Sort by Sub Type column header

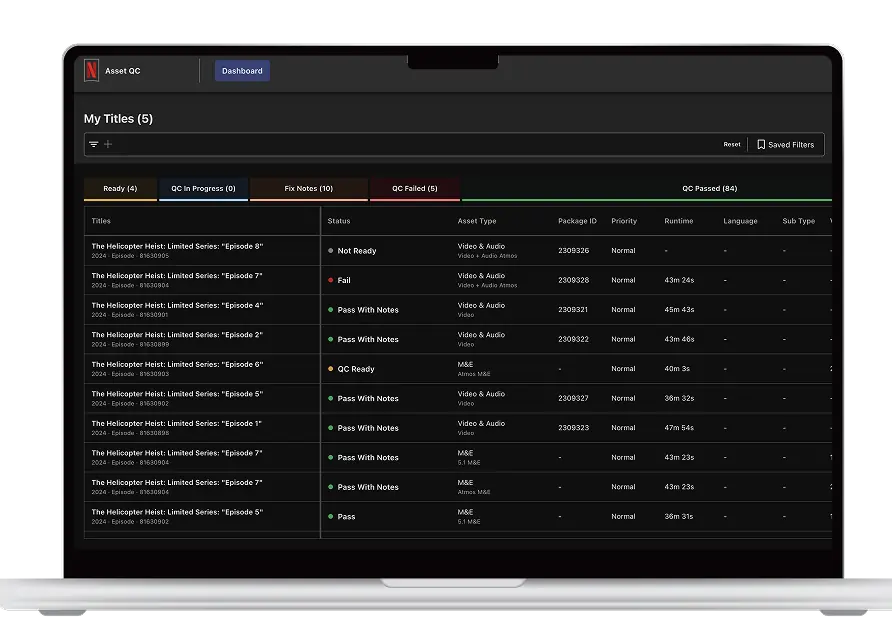pyautogui.click(x=799, y=221)
